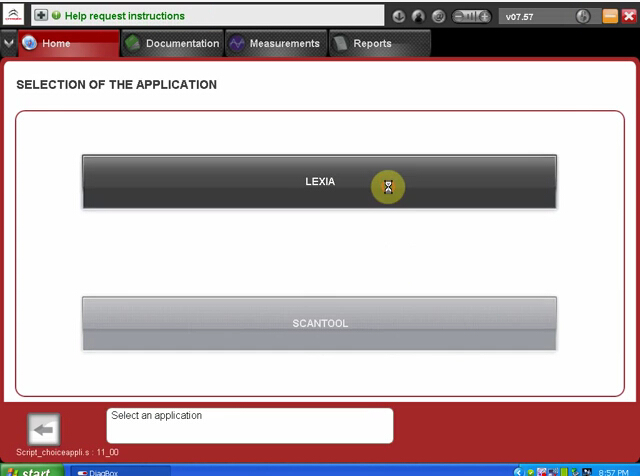Switch to the Home tab

(x=69, y=43)
